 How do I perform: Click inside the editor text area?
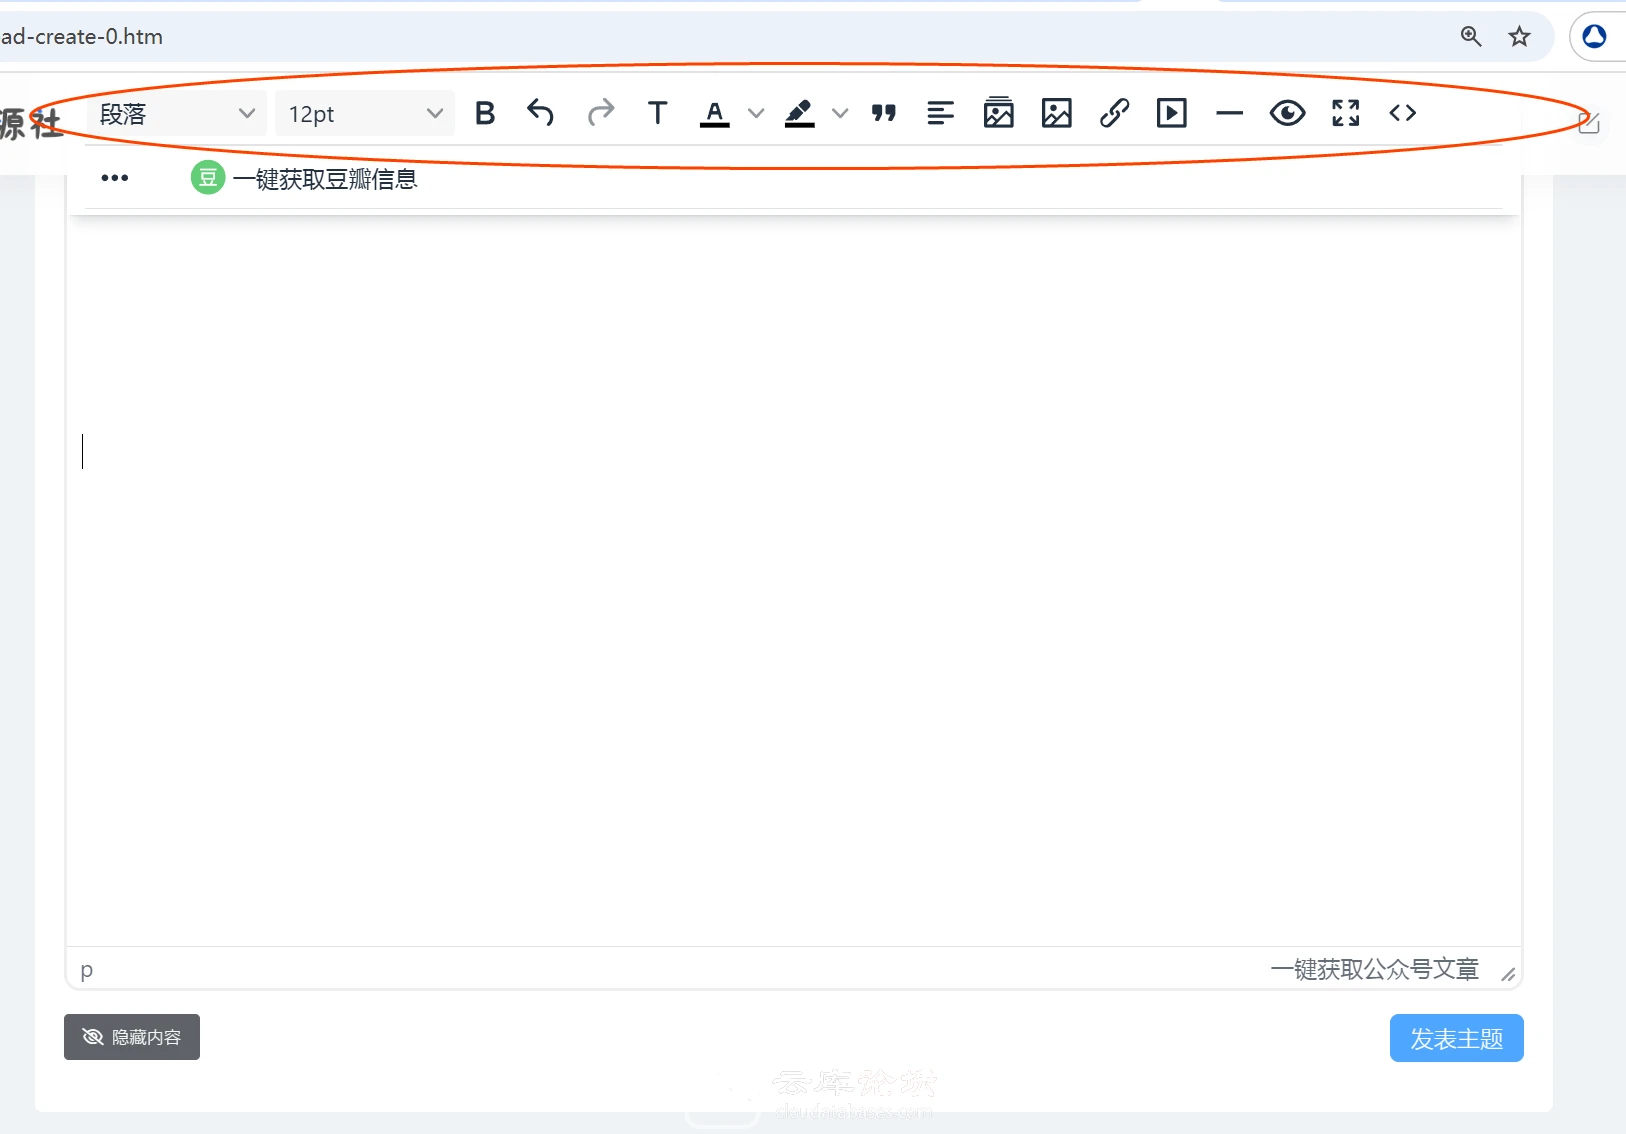(x=794, y=580)
